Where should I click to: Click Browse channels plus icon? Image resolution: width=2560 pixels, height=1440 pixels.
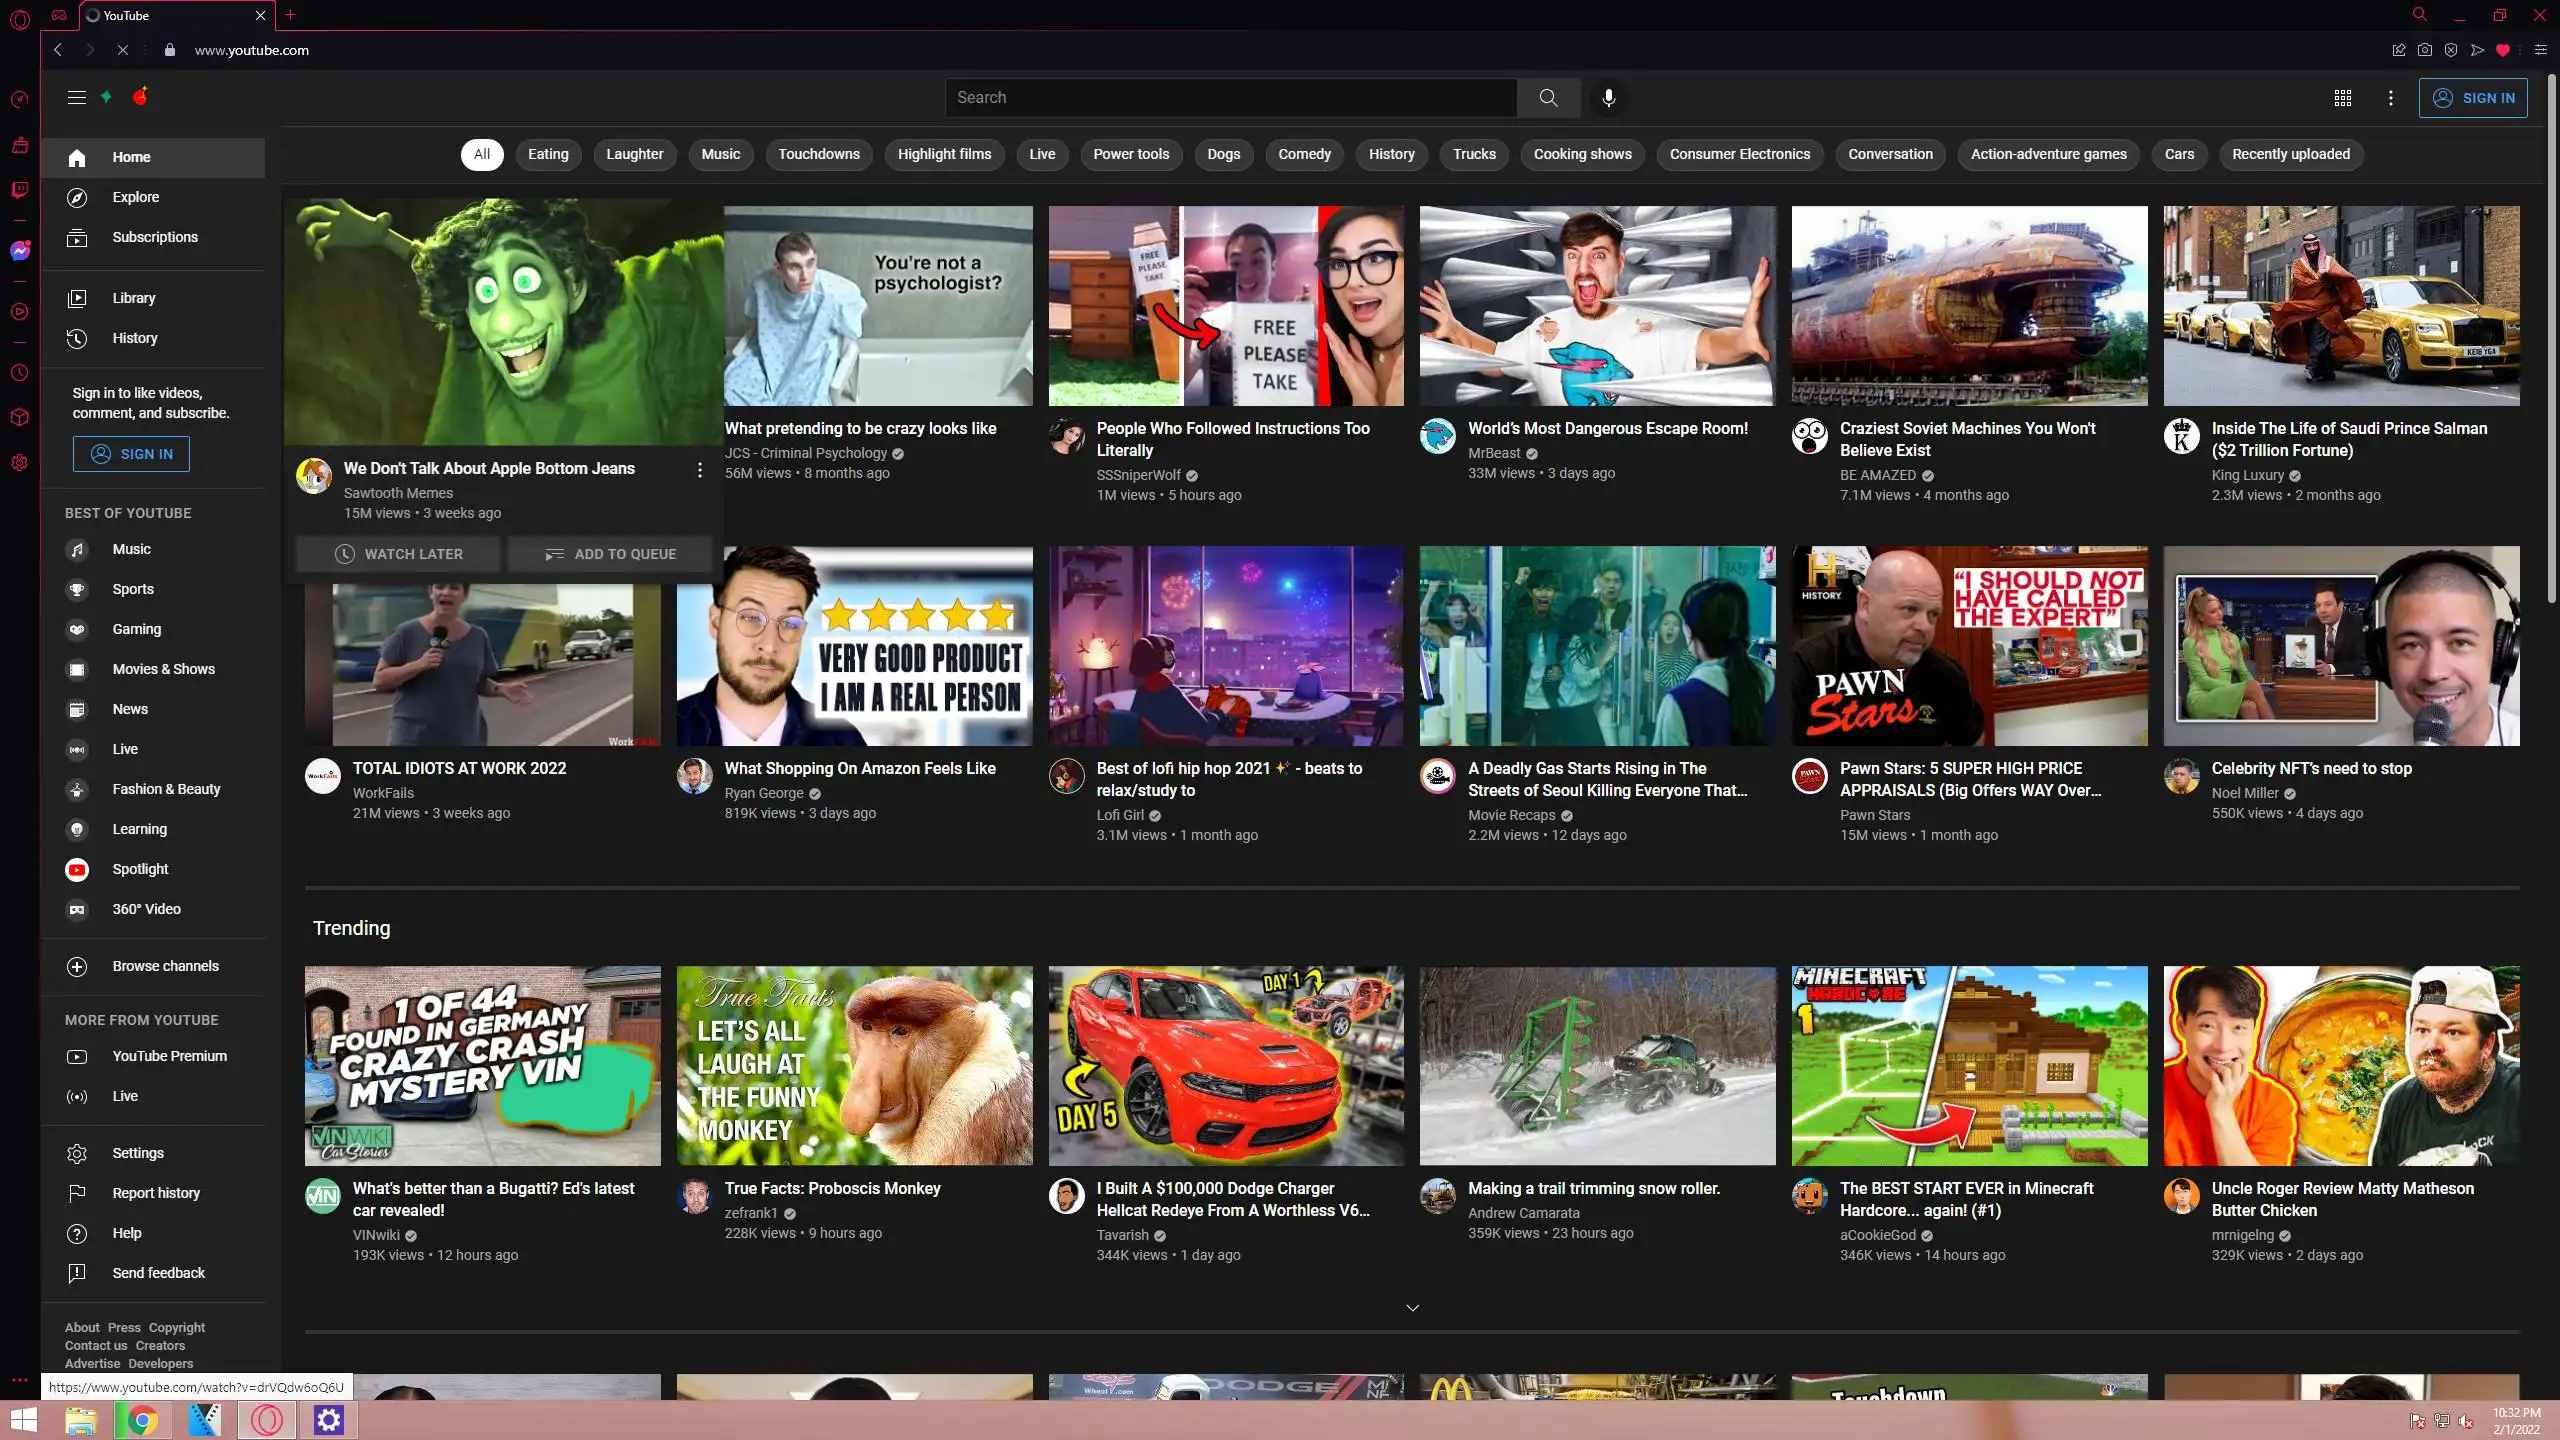pos(77,966)
